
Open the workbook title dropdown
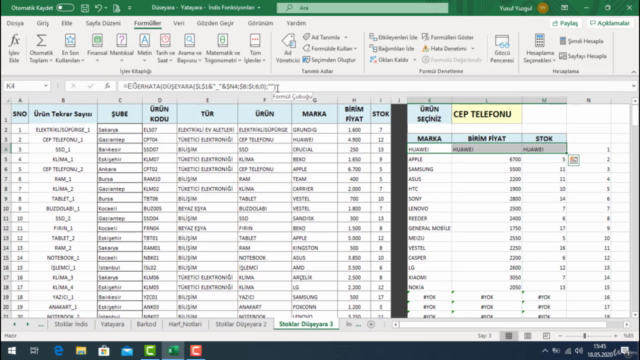point(259,8)
